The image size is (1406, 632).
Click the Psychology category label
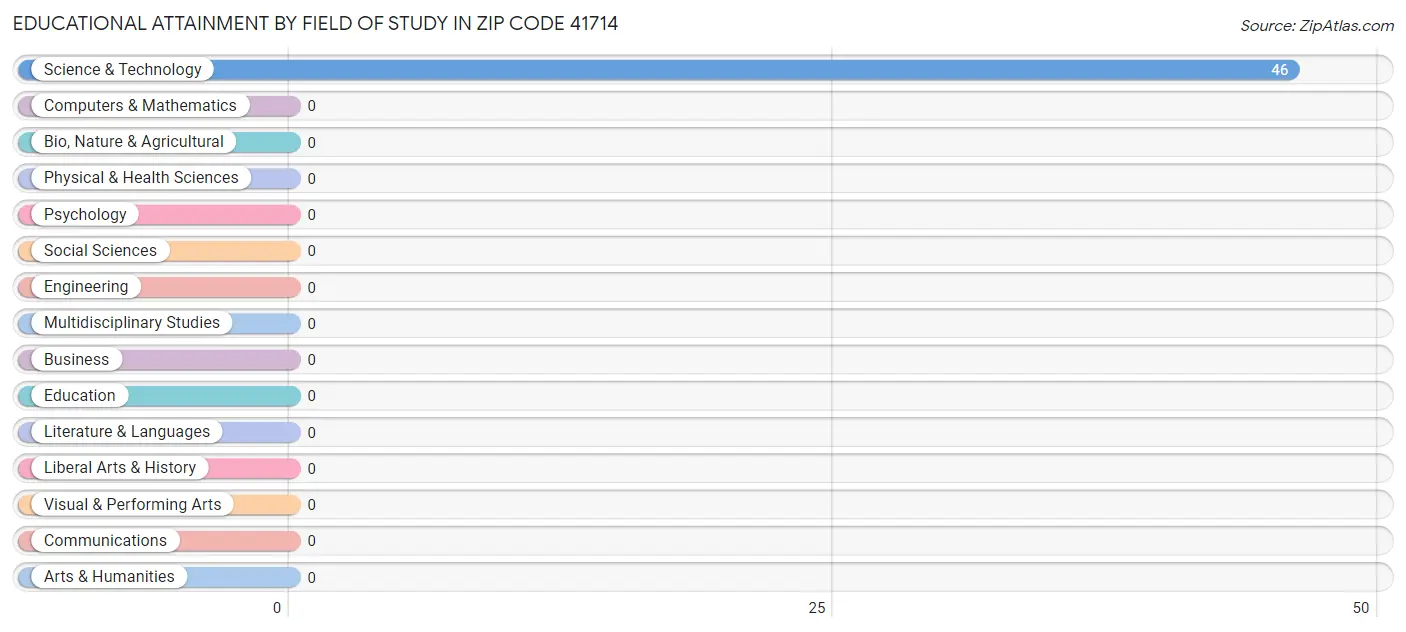[85, 214]
